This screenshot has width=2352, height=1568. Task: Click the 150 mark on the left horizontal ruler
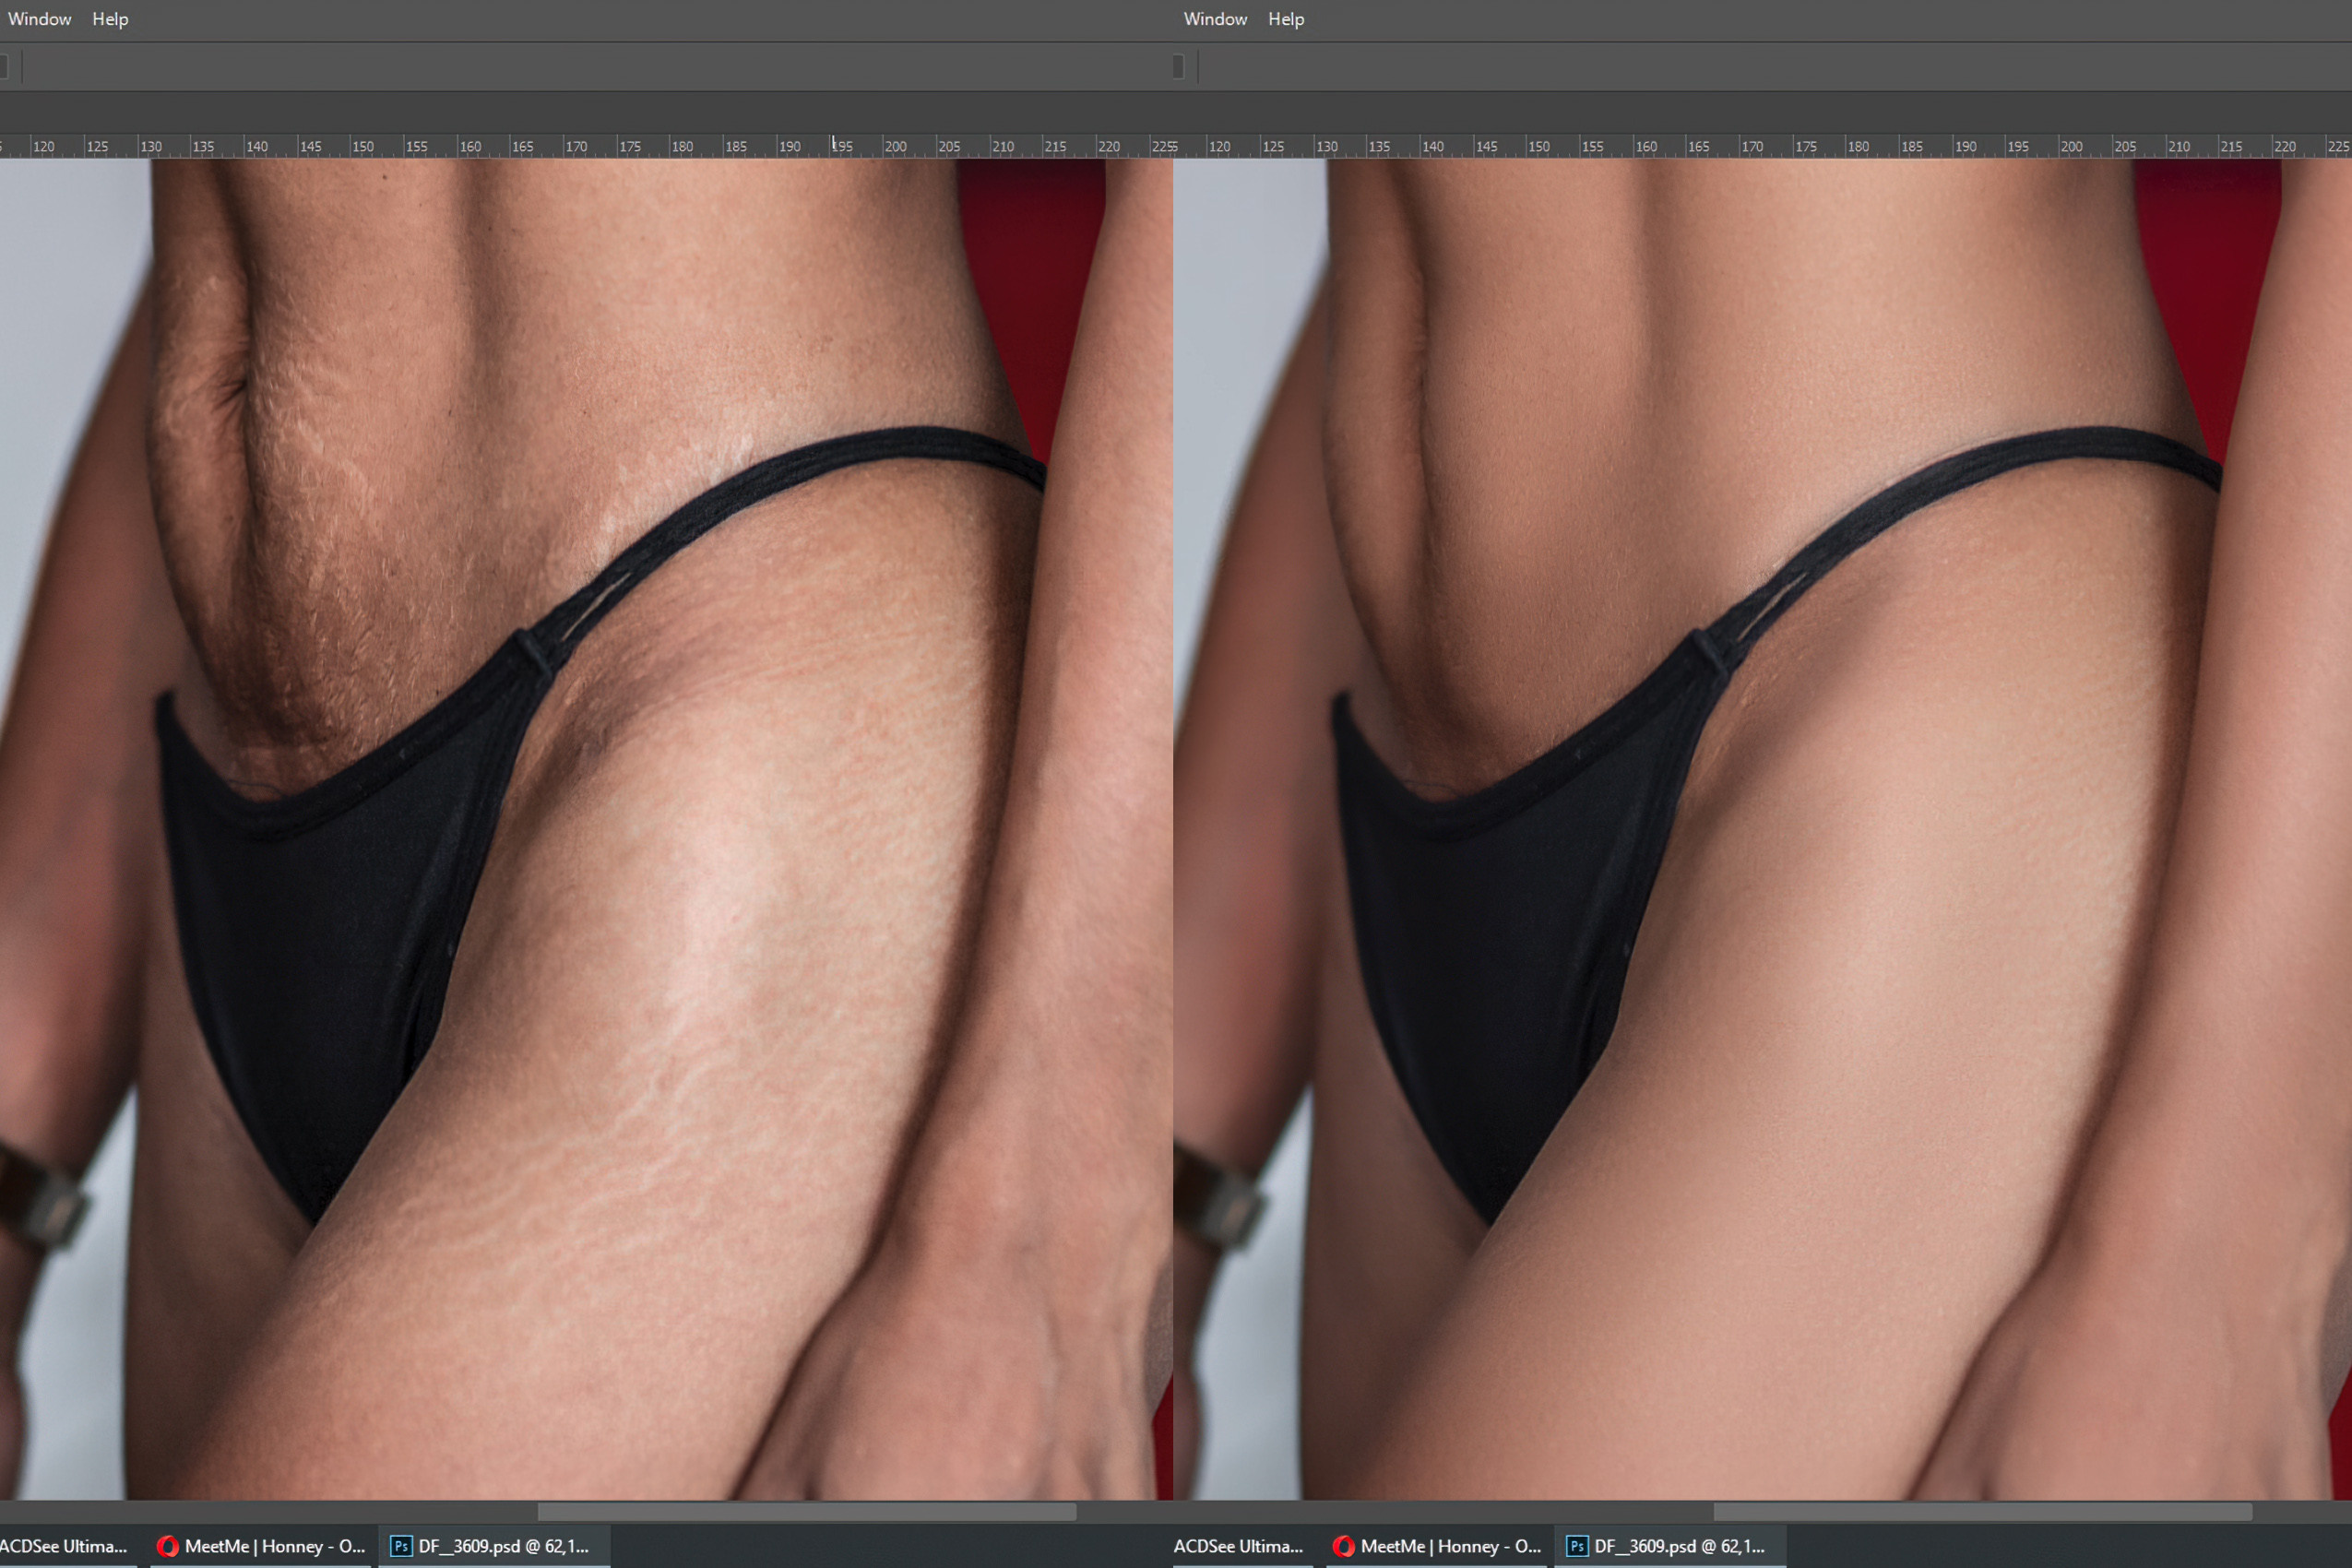point(357,145)
